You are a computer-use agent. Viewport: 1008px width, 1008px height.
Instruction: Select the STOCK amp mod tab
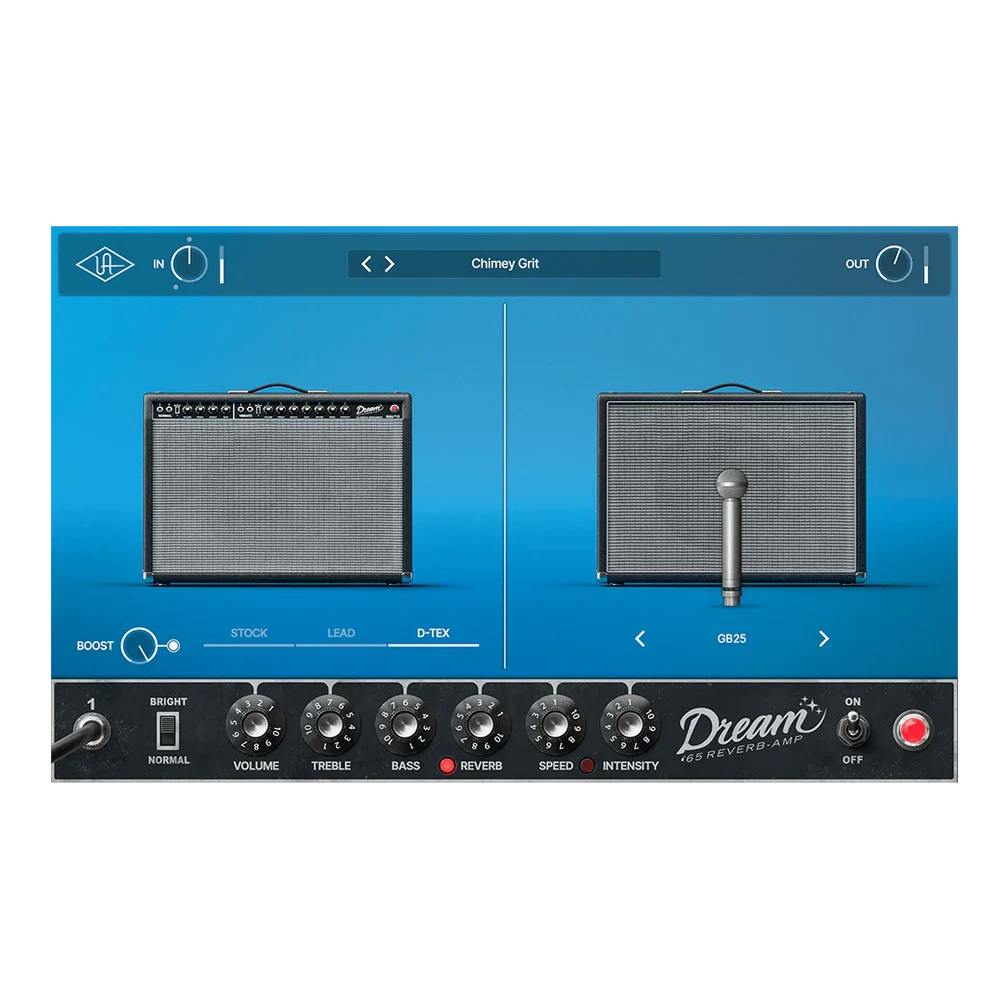[249, 634]
